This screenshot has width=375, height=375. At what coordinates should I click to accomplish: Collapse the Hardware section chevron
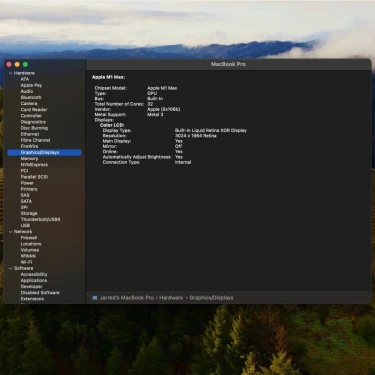point(10,73)
